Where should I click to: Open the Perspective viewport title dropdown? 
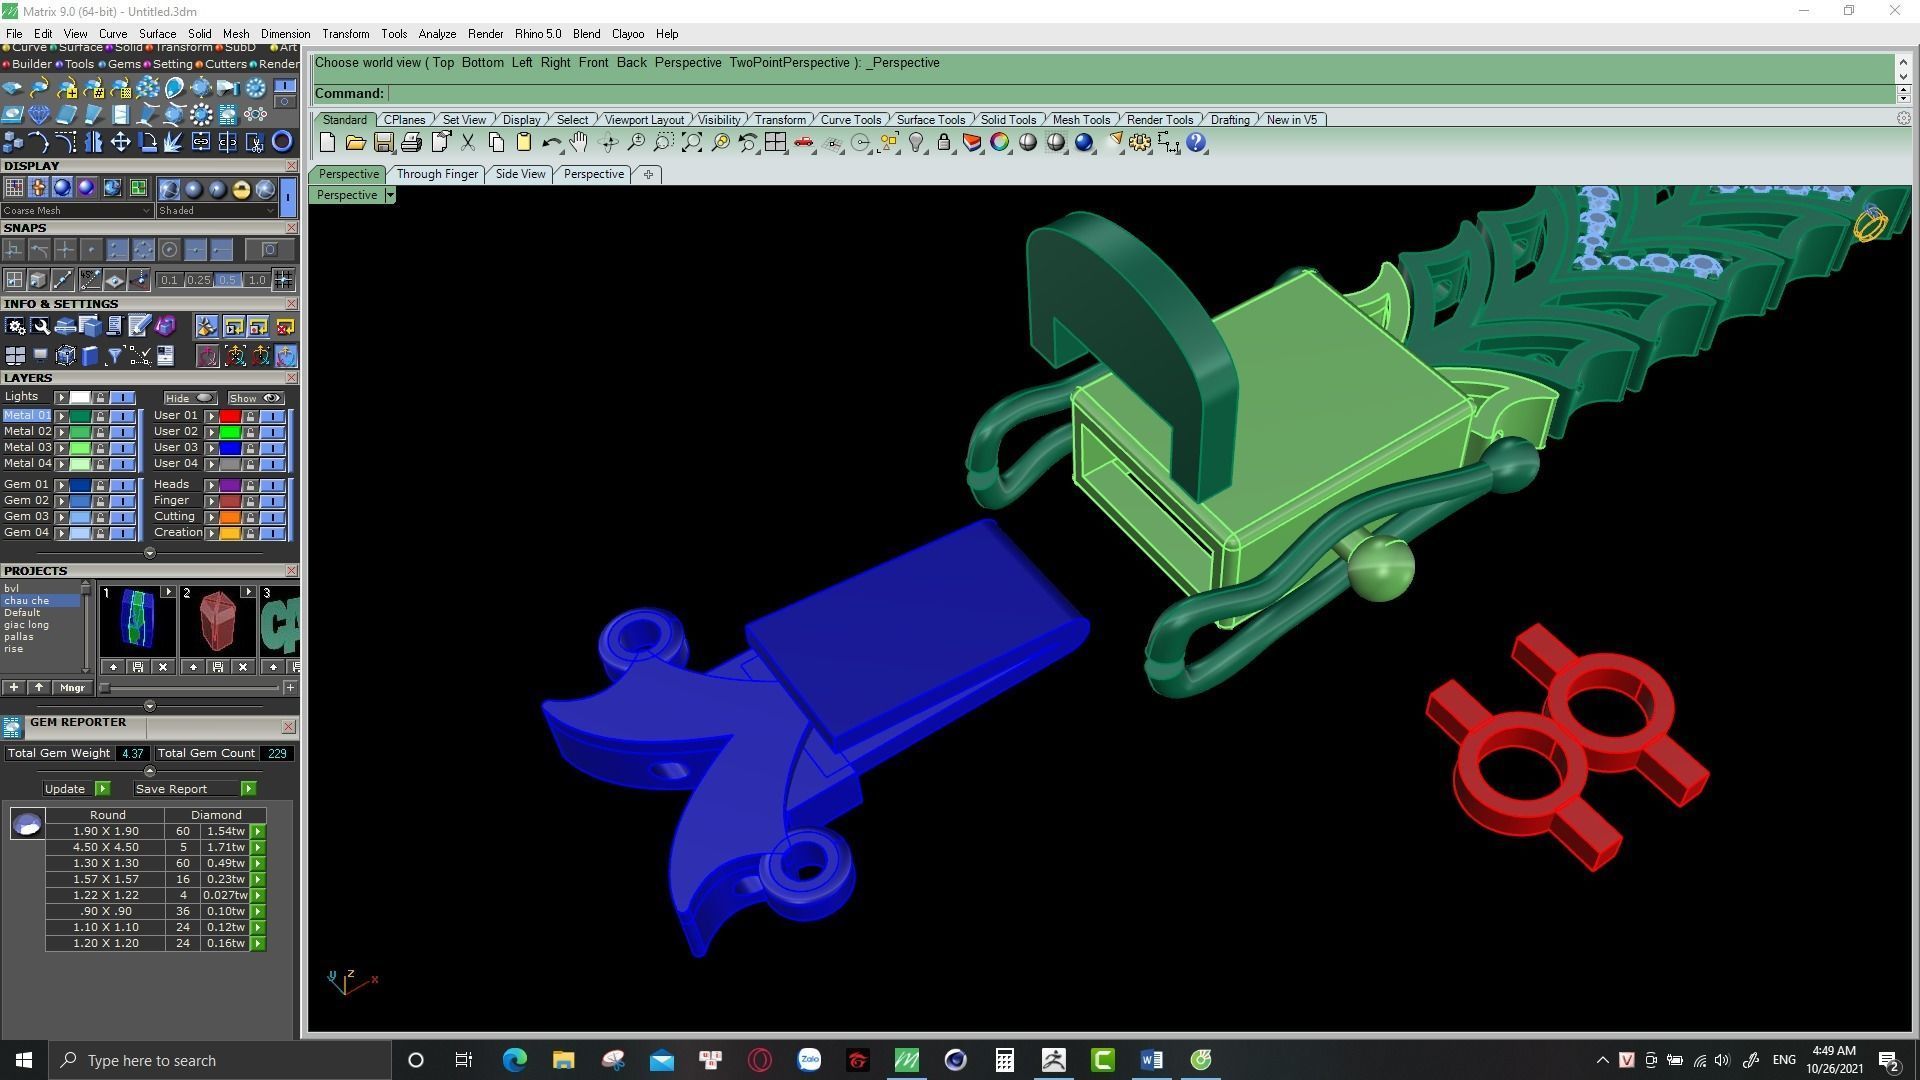390,195
